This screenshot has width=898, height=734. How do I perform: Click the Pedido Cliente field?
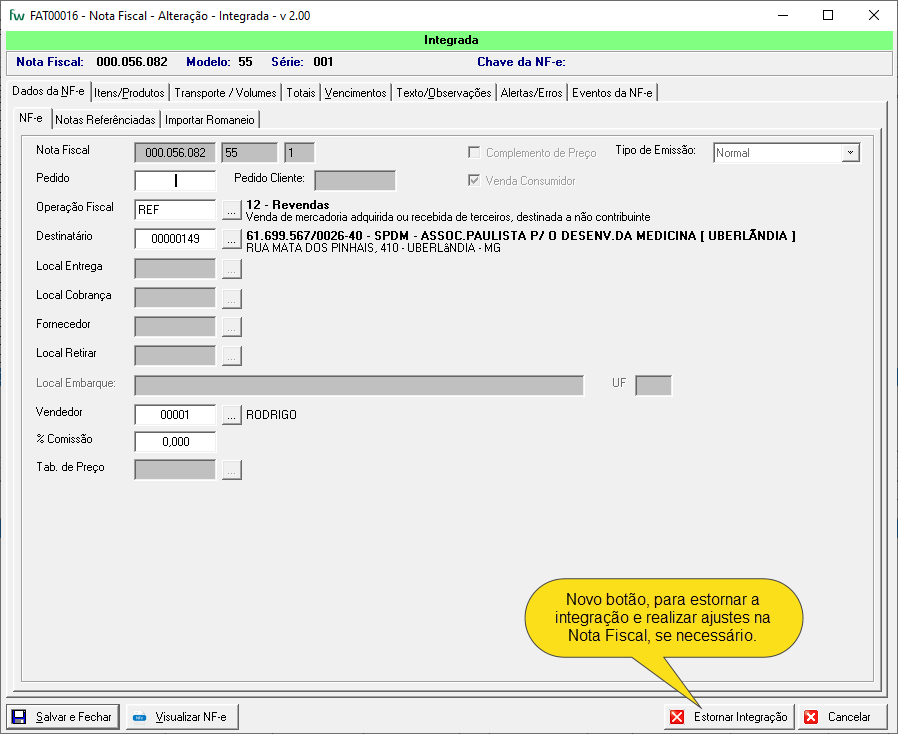[355, 181]
